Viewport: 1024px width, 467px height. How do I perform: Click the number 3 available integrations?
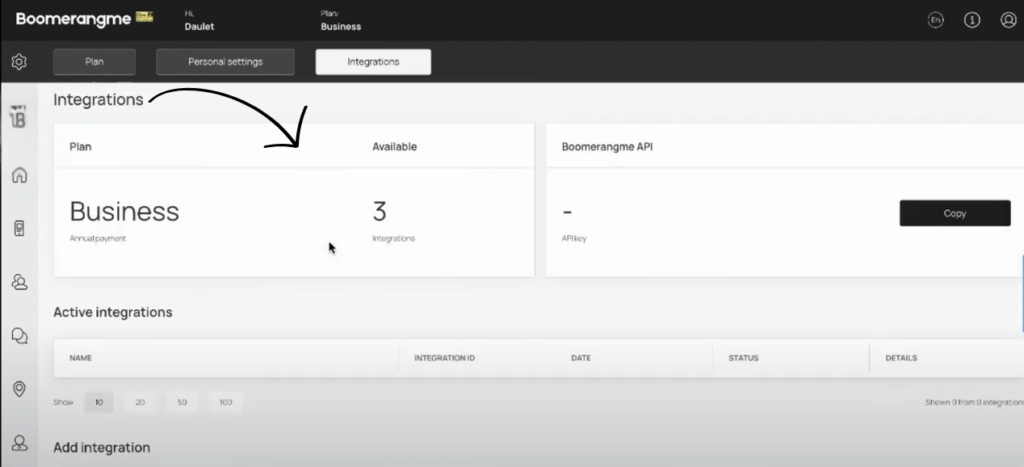pyautogui.click(x=379, y=212)
